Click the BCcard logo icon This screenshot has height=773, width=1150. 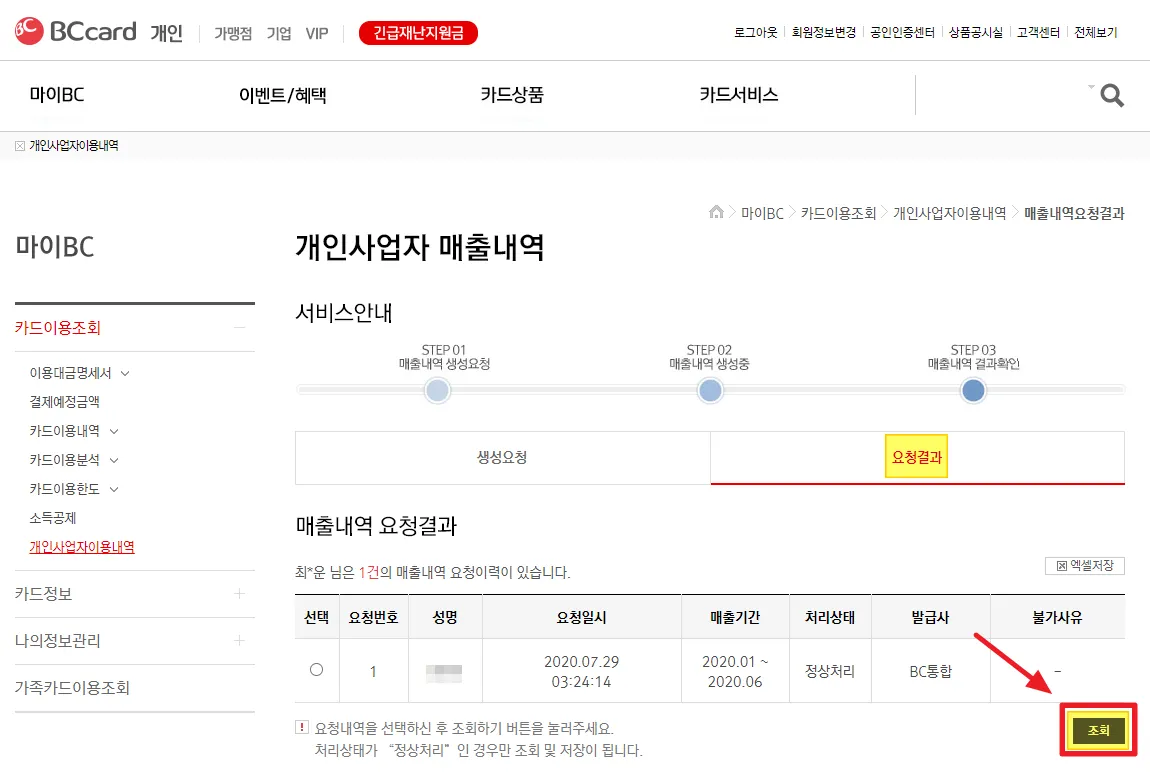[x=29, y=31]
